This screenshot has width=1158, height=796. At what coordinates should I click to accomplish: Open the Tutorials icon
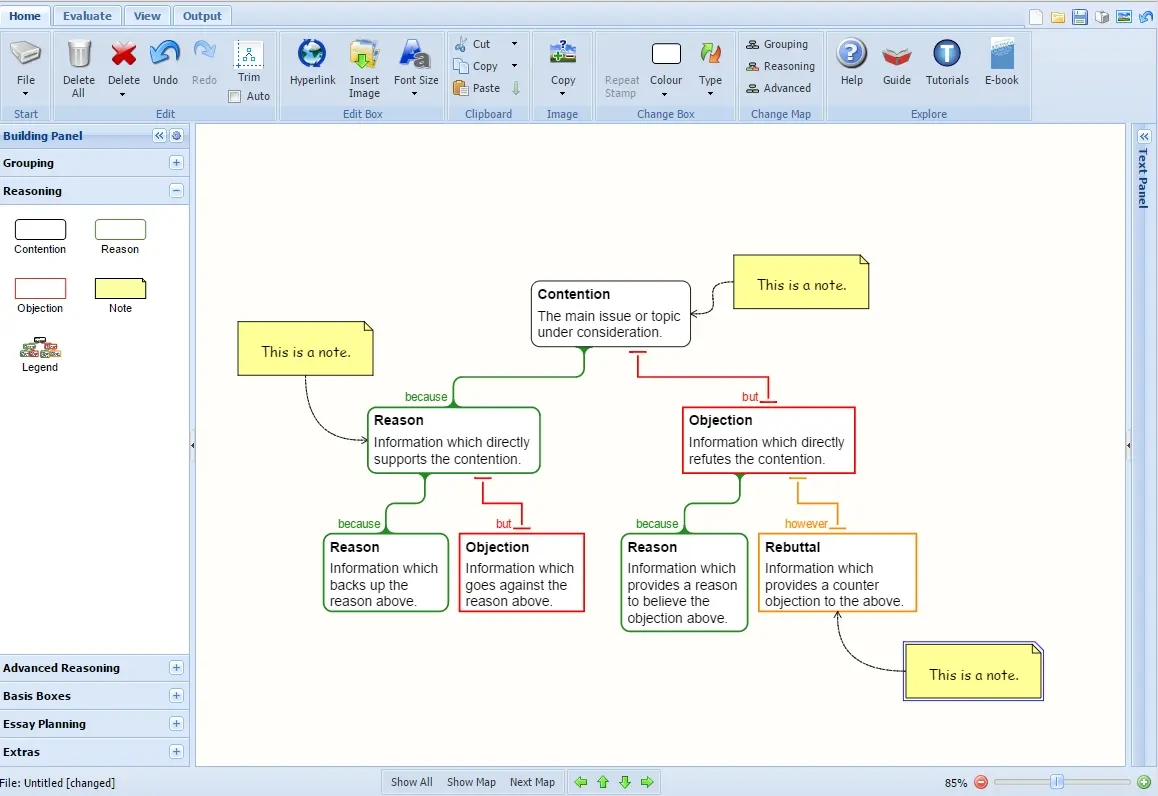pos(946,55)
